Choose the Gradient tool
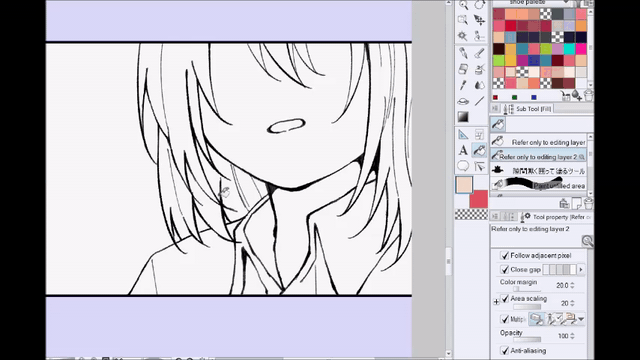The height and width of the screenshot is (360, 640). coord(463,117)
